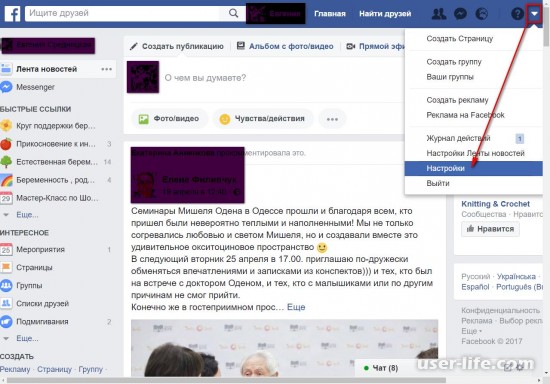The image size is (550, 384).
Task: Choose Журнал действий menu entry
Action: [x=458, y=138]
